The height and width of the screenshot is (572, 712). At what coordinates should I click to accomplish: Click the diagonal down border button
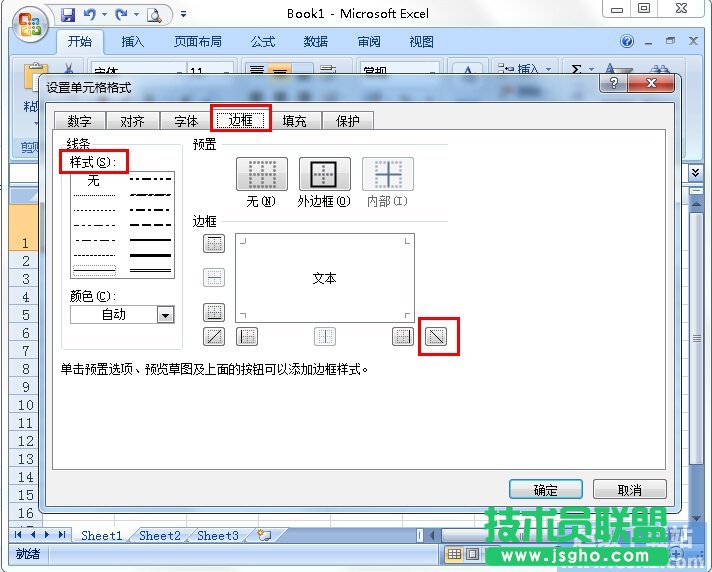434,337
